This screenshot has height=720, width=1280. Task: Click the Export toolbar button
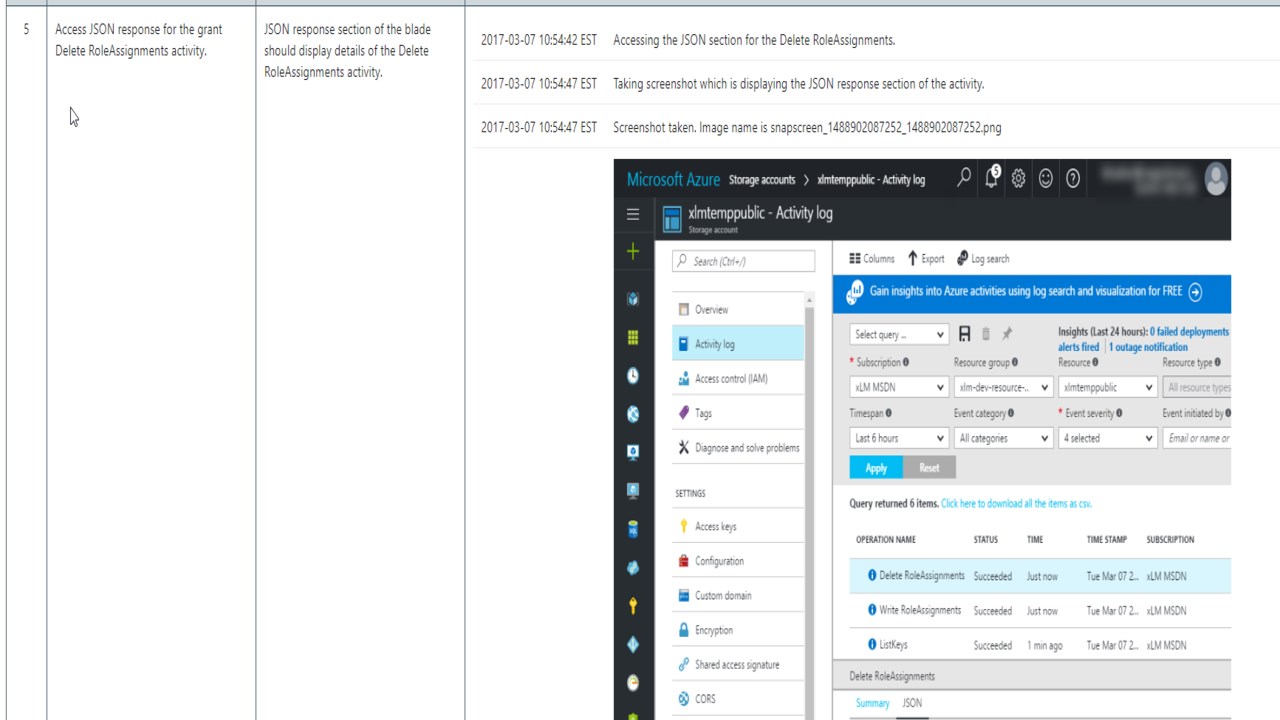click(925, 258)
